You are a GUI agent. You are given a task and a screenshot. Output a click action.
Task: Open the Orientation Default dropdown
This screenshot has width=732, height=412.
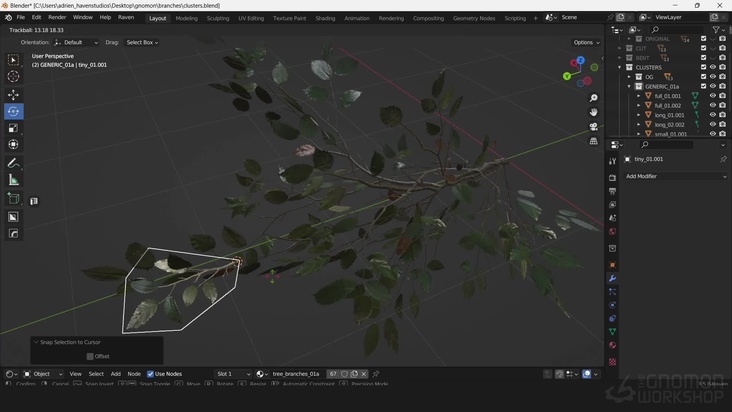[x=76, y=42]
